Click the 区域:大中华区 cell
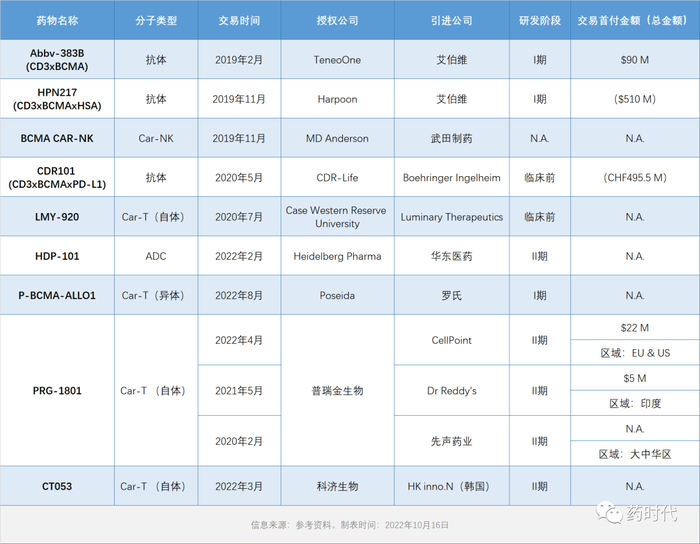 pyautogui.click(x=635, y=454)
